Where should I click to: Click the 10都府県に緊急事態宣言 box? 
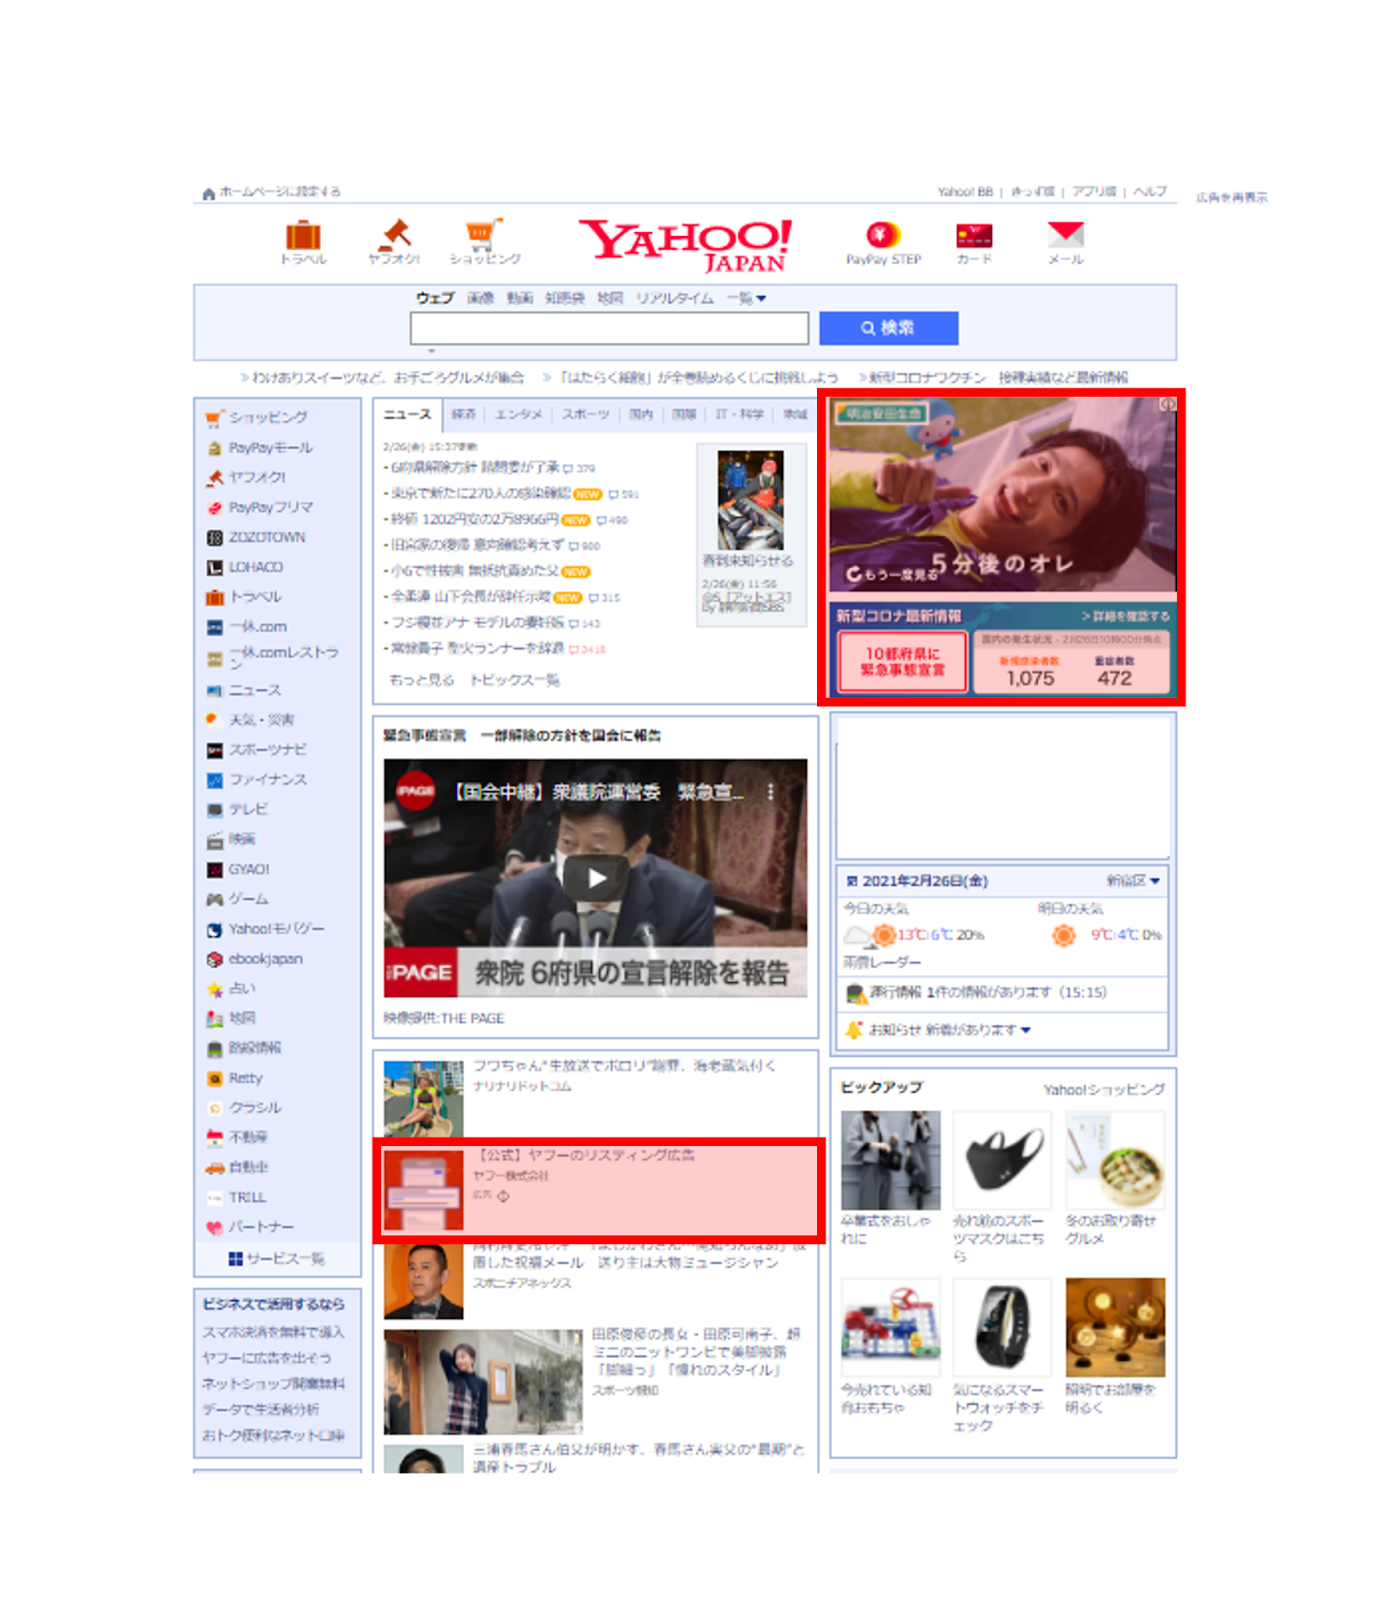(901, 661)
